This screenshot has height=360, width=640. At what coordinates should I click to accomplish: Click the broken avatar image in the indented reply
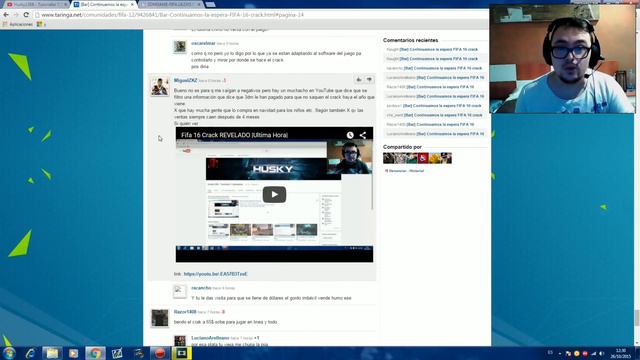(x=180, y=291)
